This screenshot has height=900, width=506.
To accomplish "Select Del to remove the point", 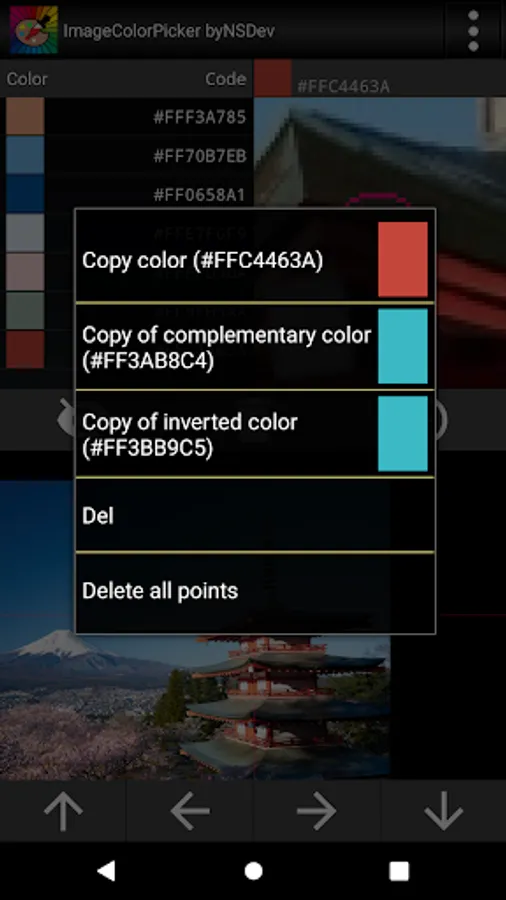I will pos(255,515).
